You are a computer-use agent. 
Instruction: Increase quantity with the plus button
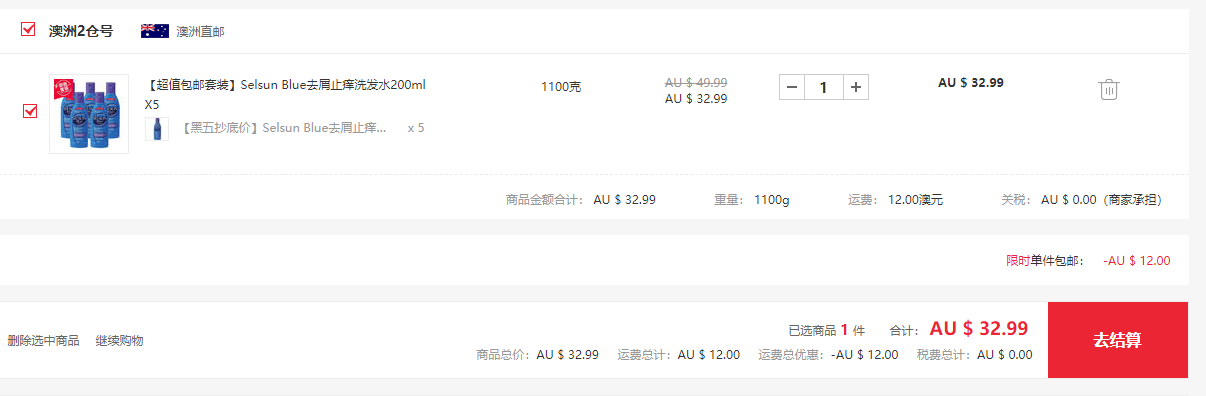(x=856, y=87)
